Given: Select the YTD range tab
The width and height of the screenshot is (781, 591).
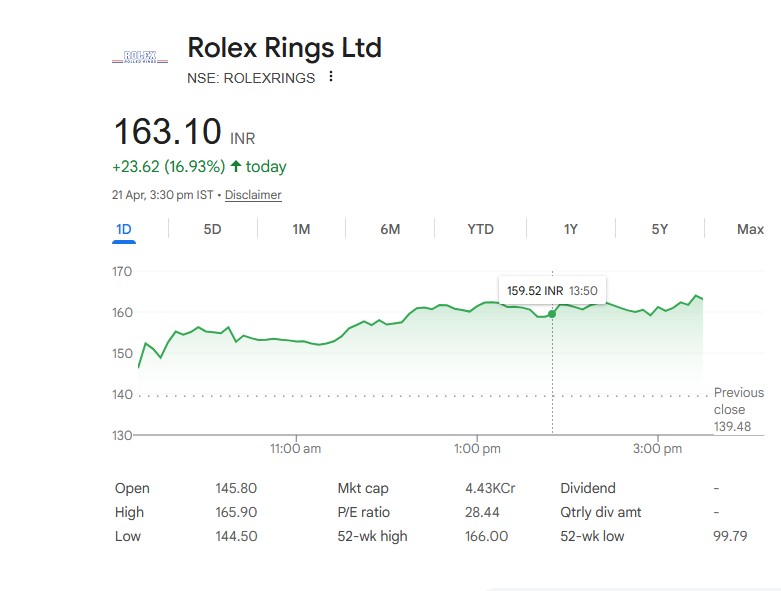Looking at the screenshot, I should [480, 229].
